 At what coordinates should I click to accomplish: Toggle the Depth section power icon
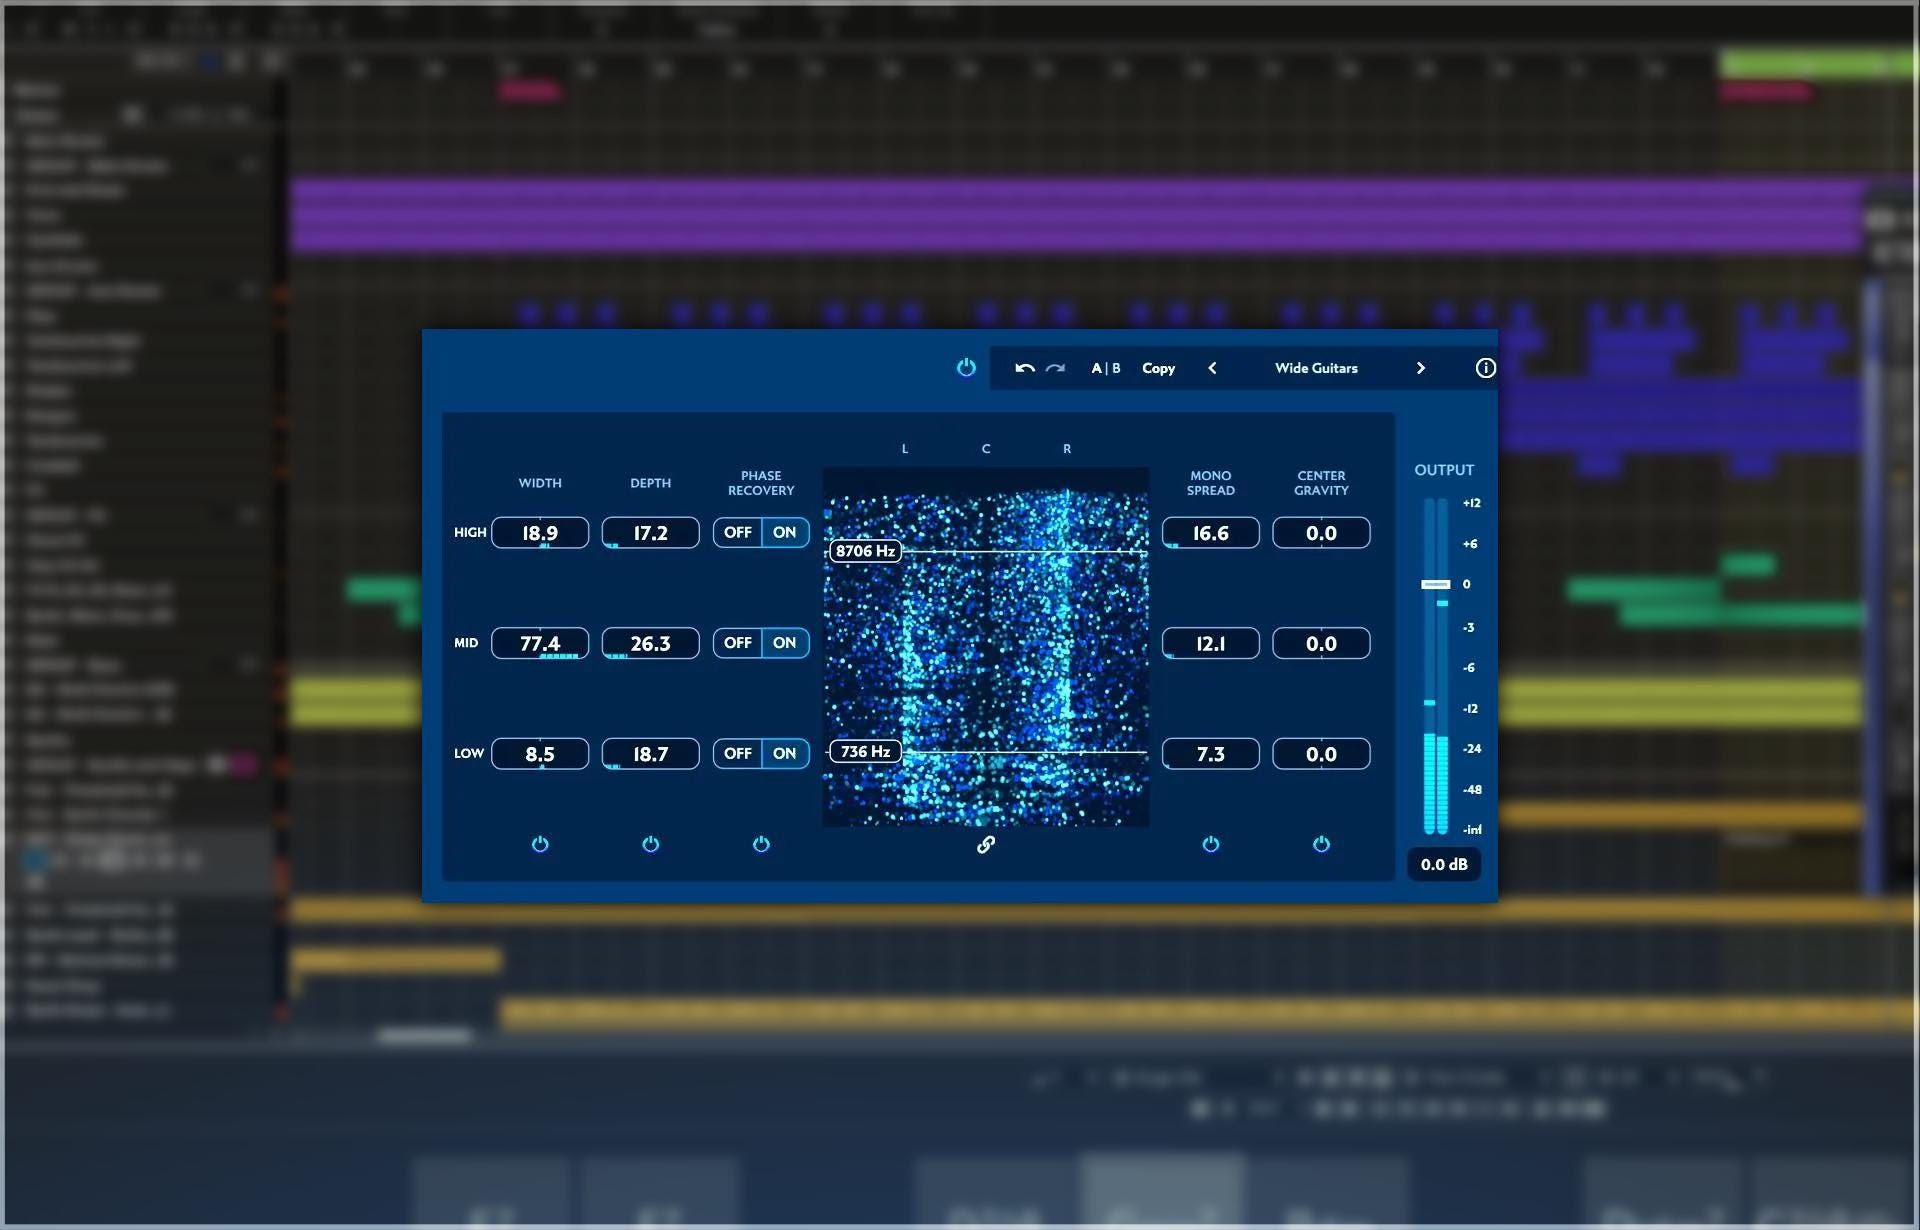point(651,844)
